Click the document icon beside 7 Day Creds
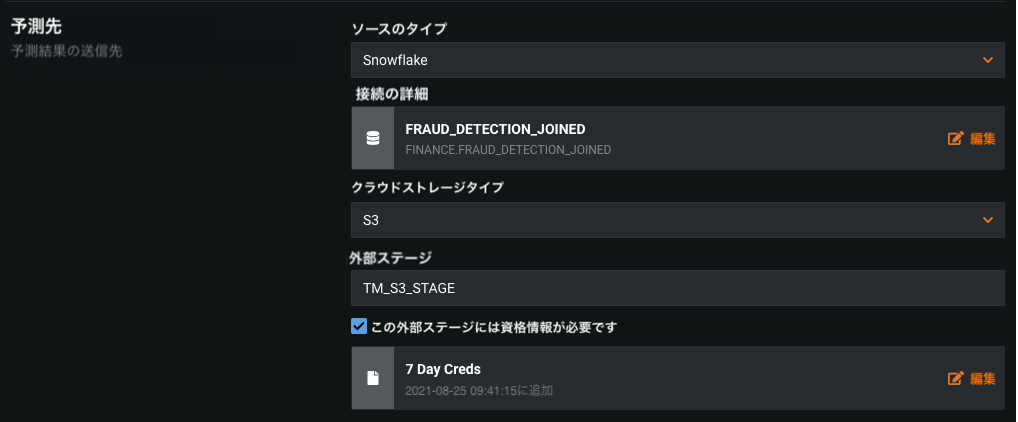This screenshot has height=422, width=1018. point(373,378)
